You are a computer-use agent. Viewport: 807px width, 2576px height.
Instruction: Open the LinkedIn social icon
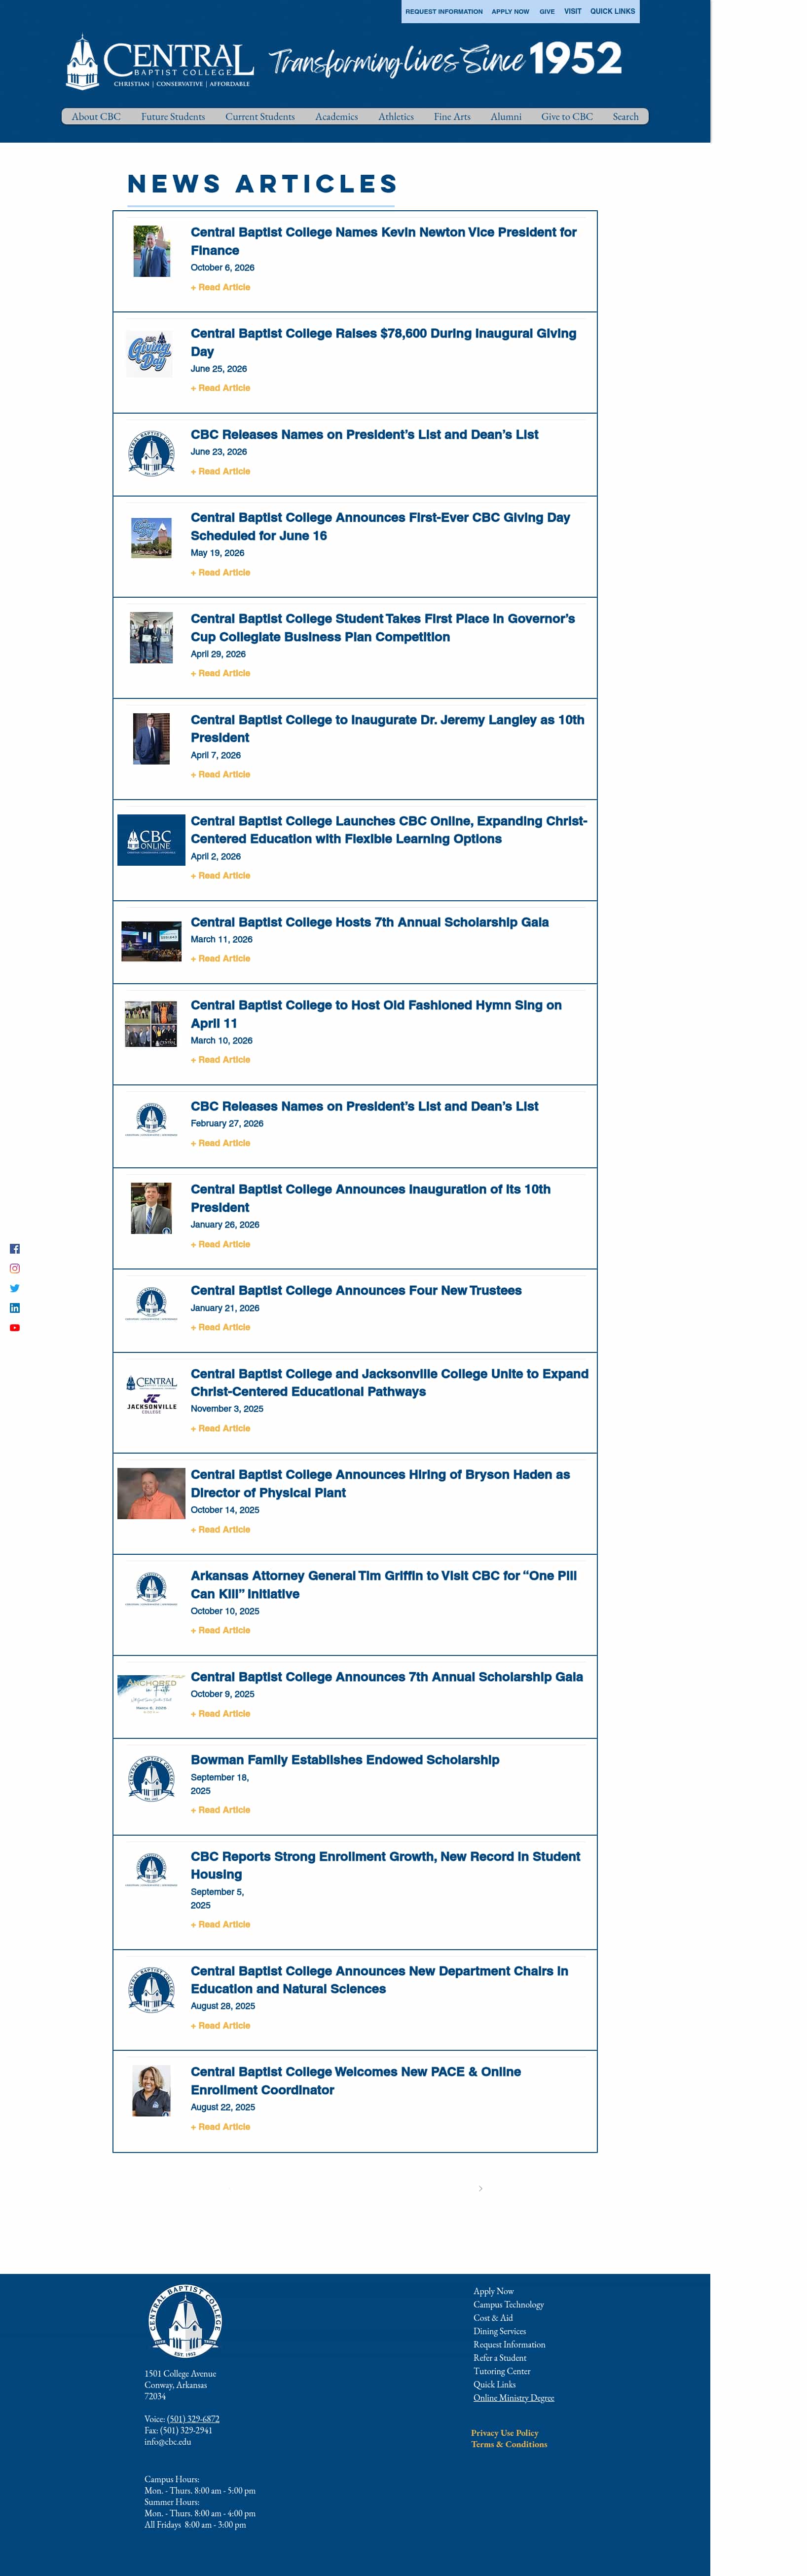click(15, 1308)
